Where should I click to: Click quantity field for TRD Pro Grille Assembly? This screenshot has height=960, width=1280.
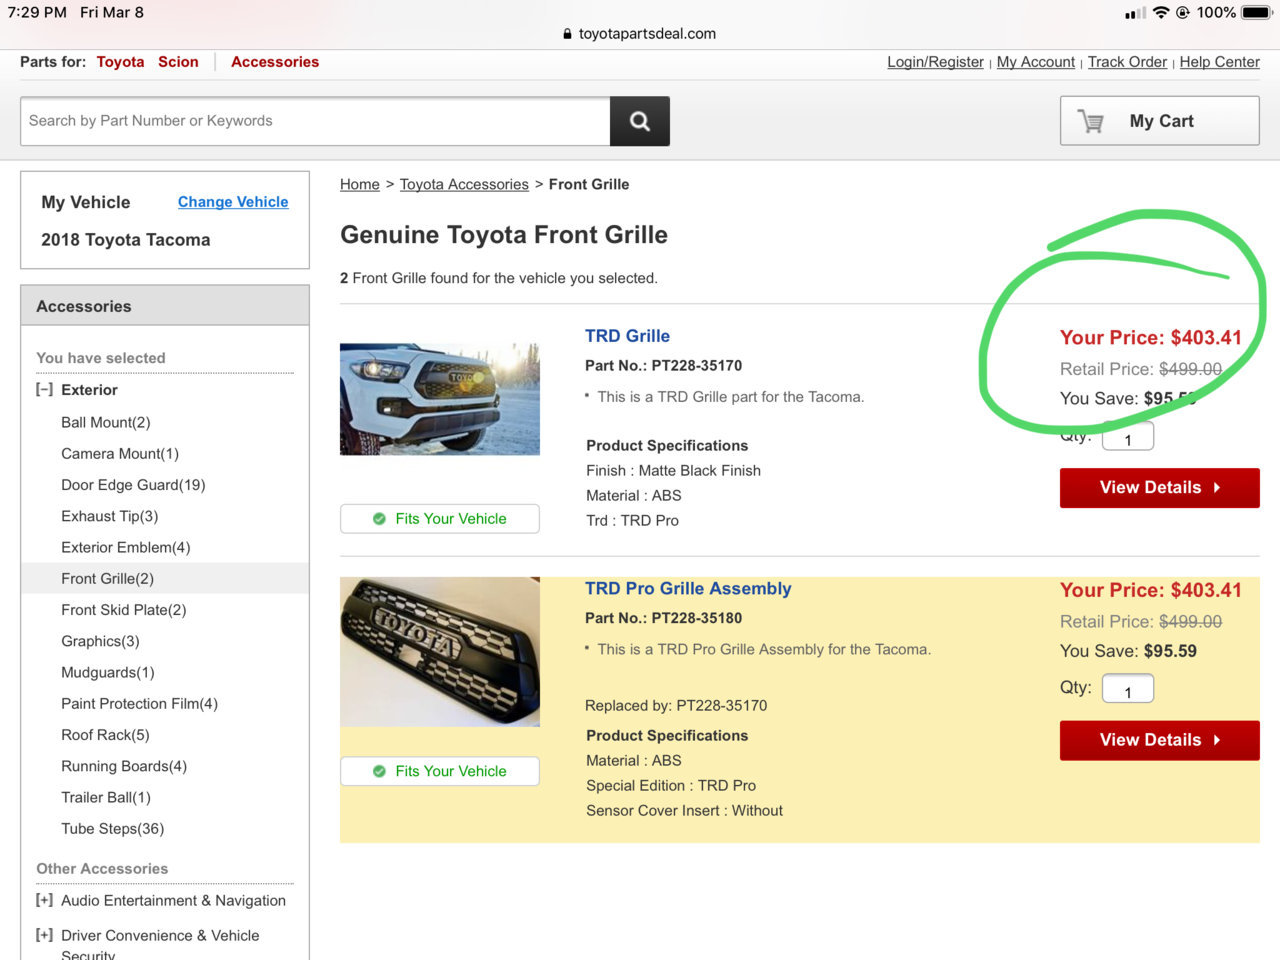(1128, 689)
